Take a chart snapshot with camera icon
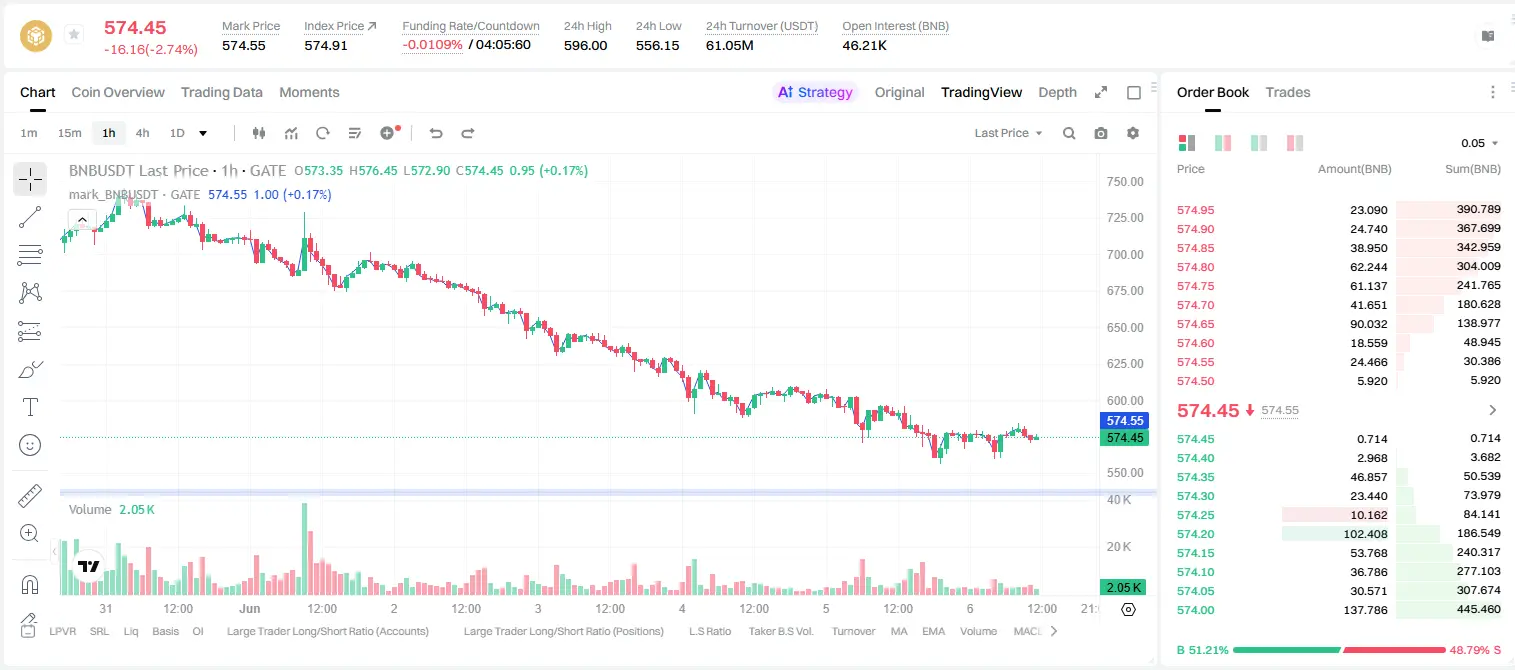 click(x=1101, y=133)
